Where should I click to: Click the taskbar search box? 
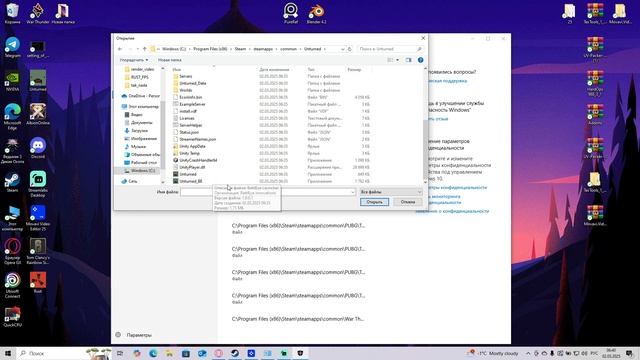point(63,353)
